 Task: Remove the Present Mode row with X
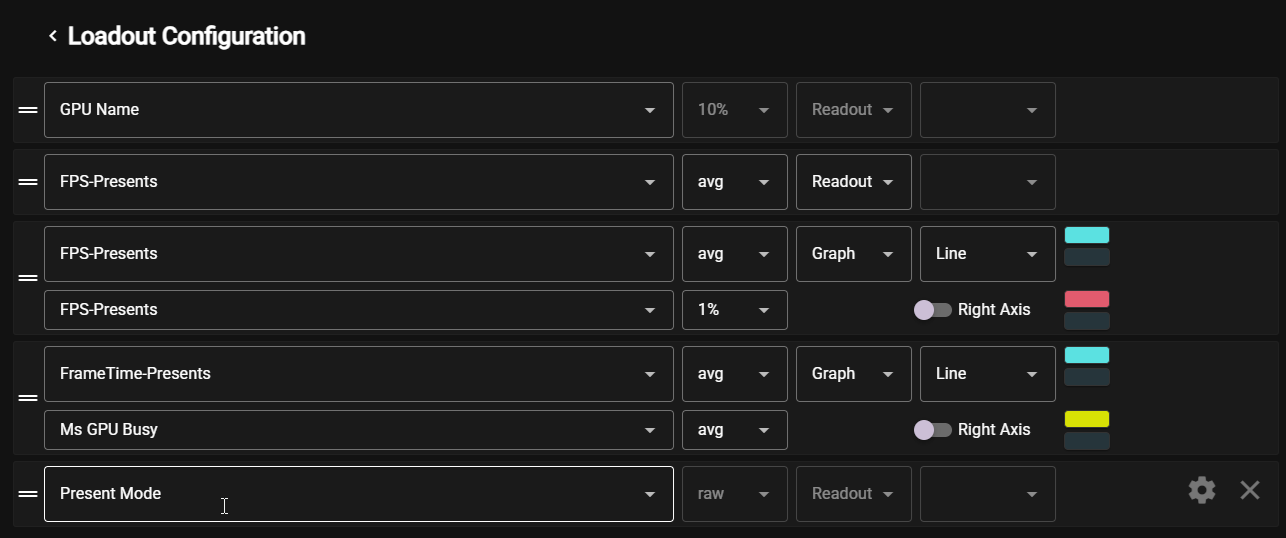(1250, 490)
